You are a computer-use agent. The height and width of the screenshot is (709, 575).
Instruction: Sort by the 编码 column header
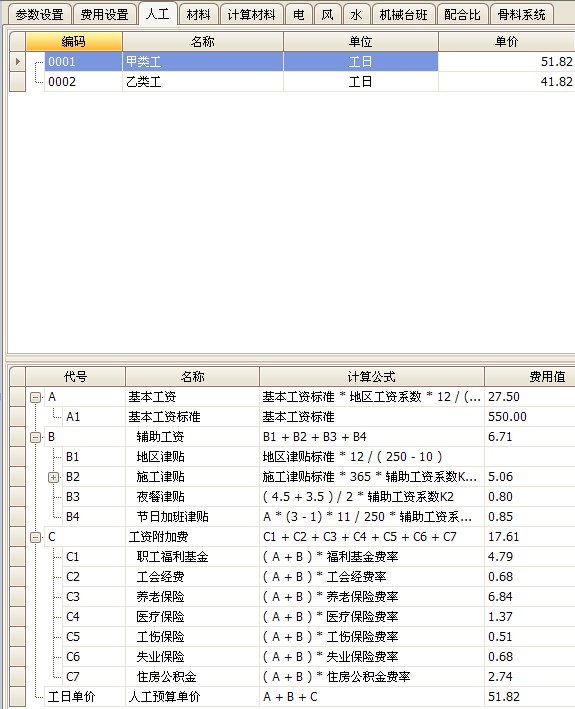point(74,42)
